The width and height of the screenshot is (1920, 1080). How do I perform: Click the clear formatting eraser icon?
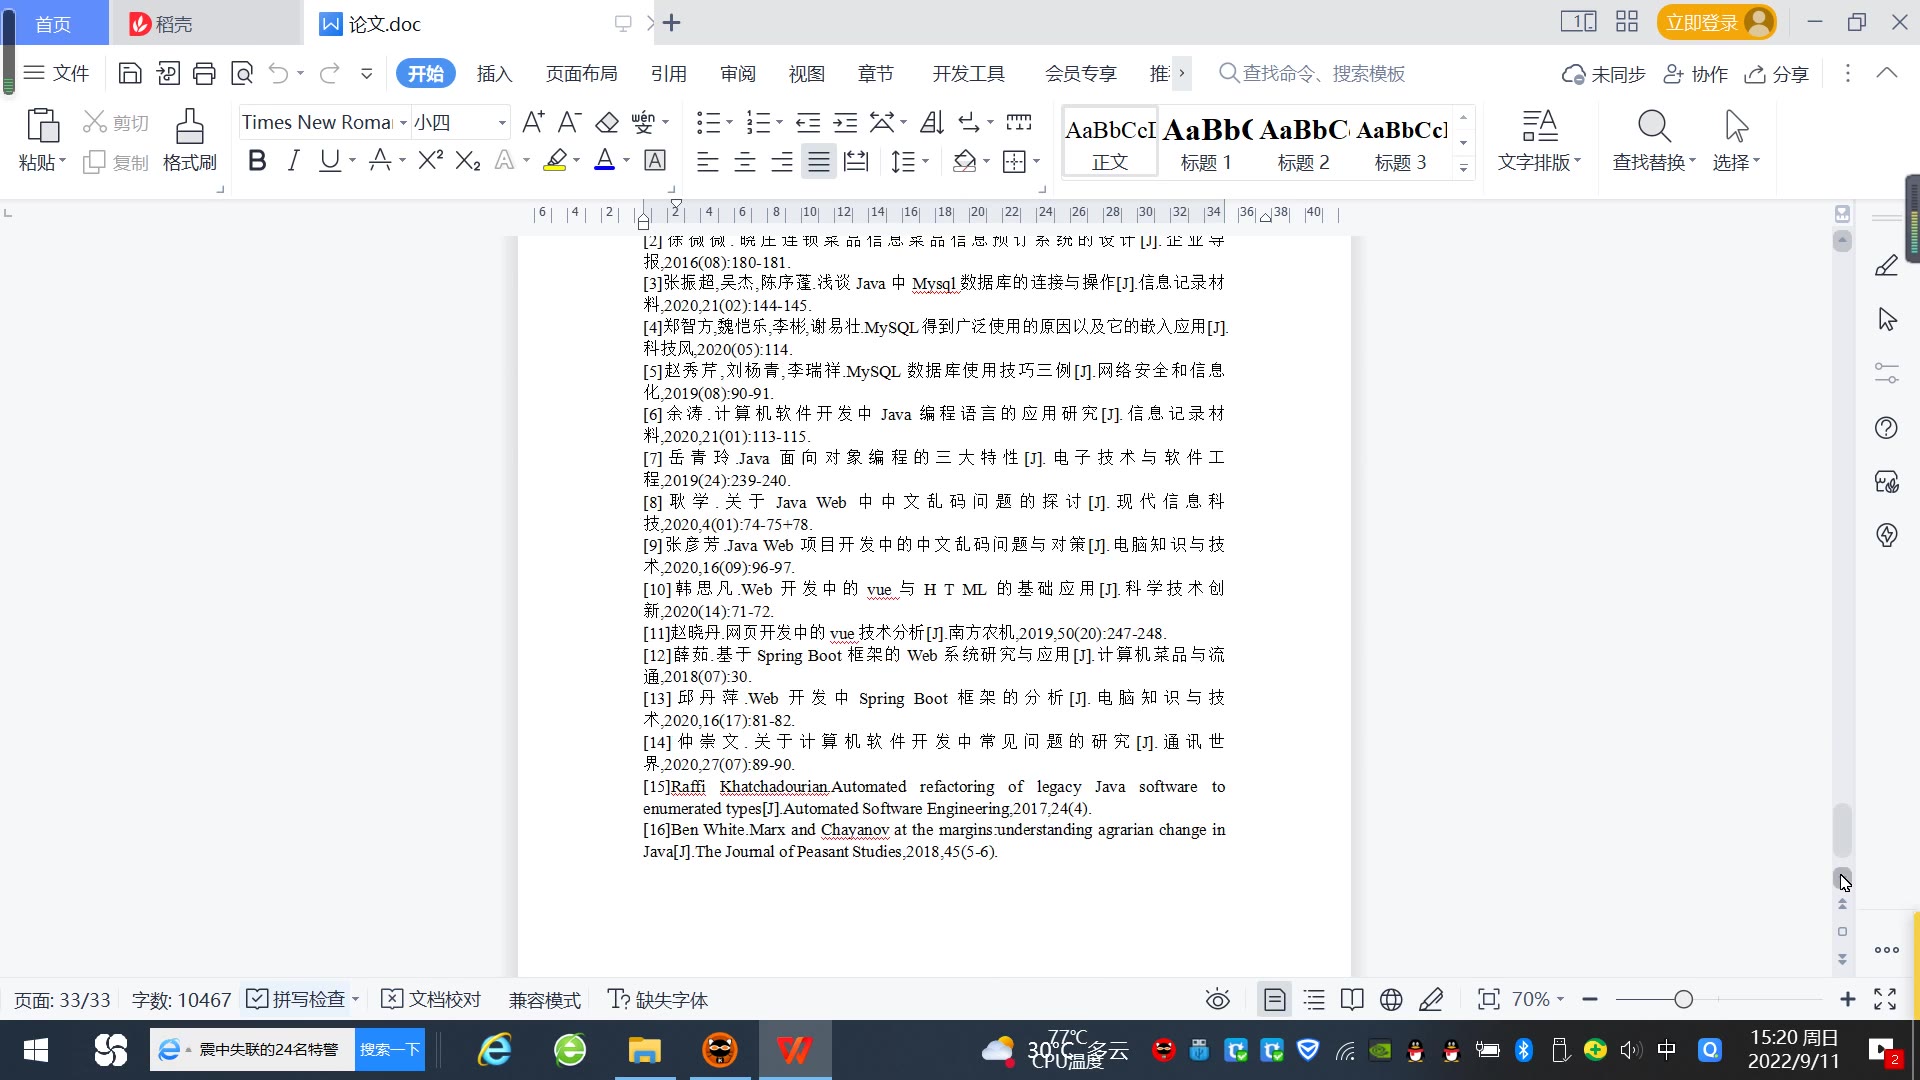[x=607, y=123]
